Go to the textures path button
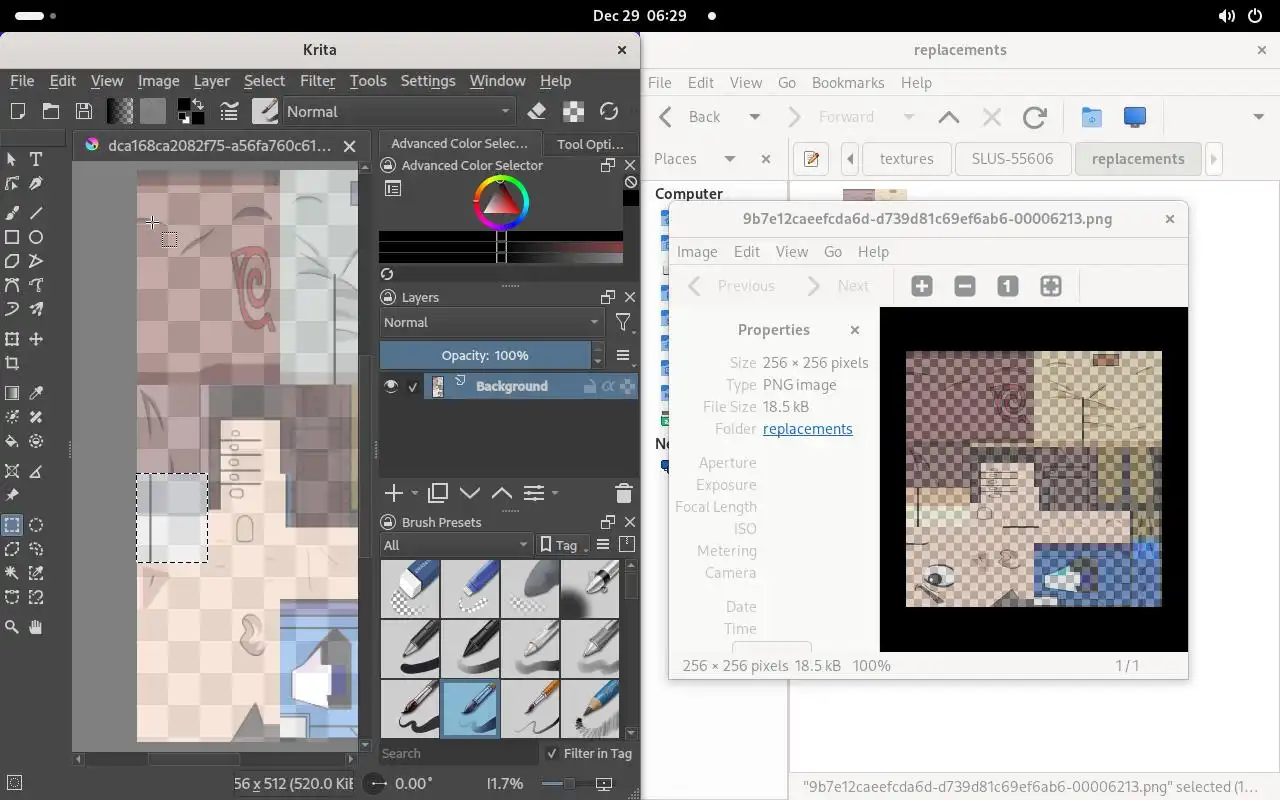Screen dimensions: 1280x800 pyautogui.click(x=906, y=159)
